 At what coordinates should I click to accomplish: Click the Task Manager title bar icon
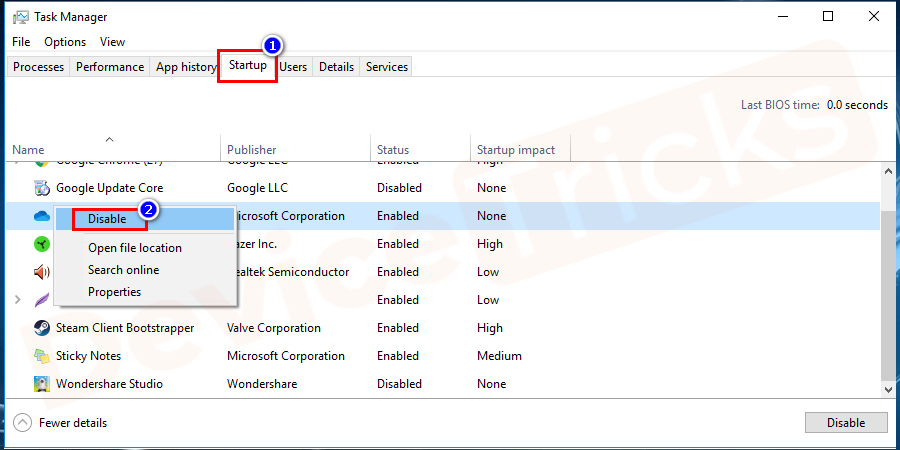coord(21,17)
